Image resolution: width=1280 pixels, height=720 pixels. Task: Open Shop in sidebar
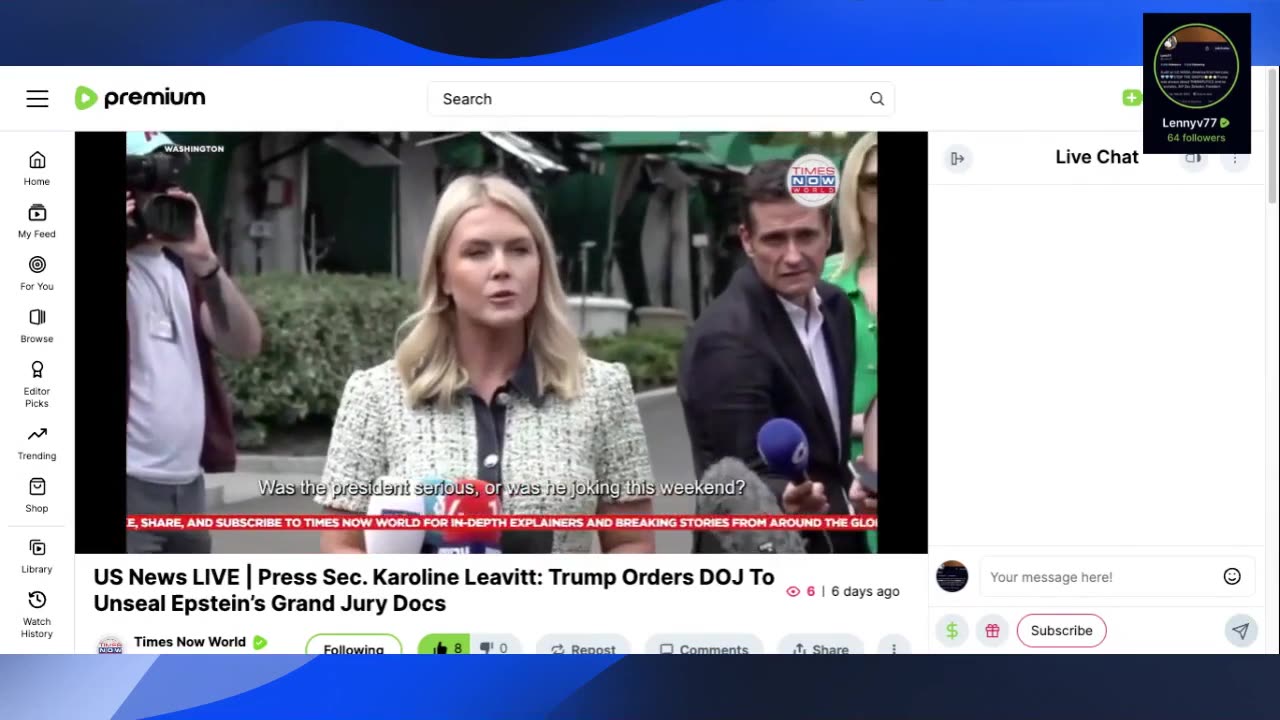coord(37,495)
